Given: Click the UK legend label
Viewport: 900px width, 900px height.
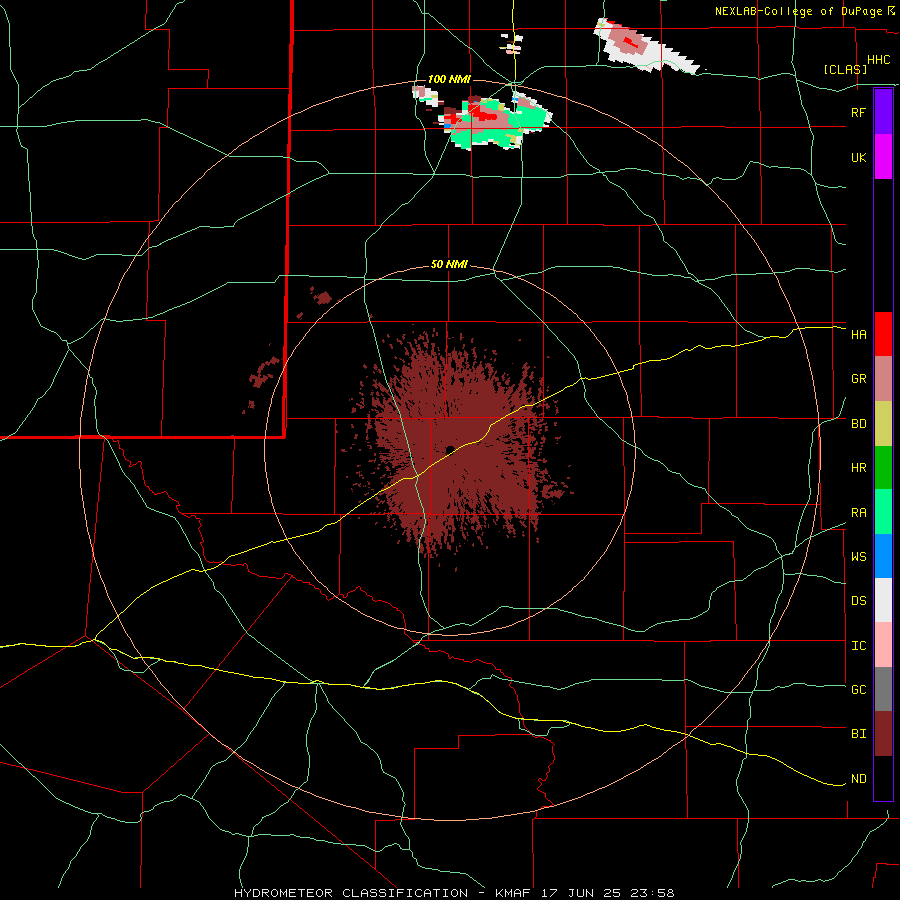Looking at the screenshot, I should click(858, 157).
